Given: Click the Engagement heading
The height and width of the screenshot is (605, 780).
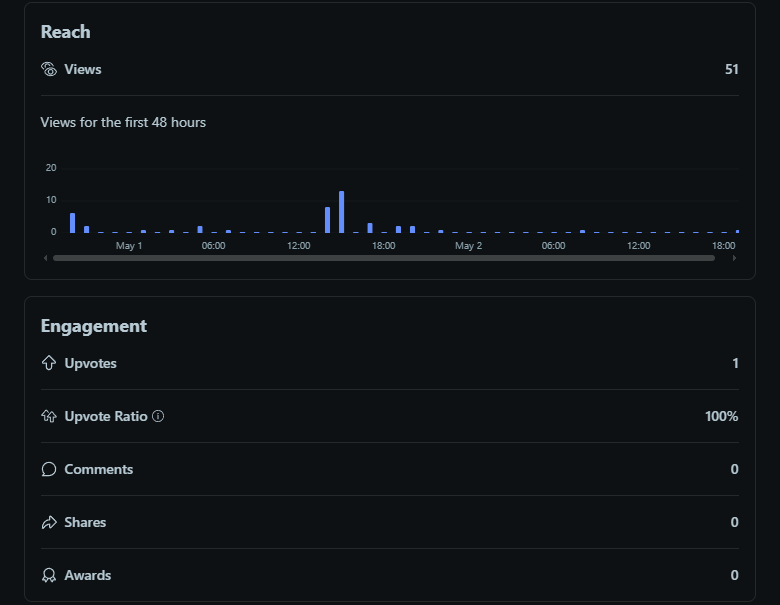Looking at the screenshot, I should (94, 326).
